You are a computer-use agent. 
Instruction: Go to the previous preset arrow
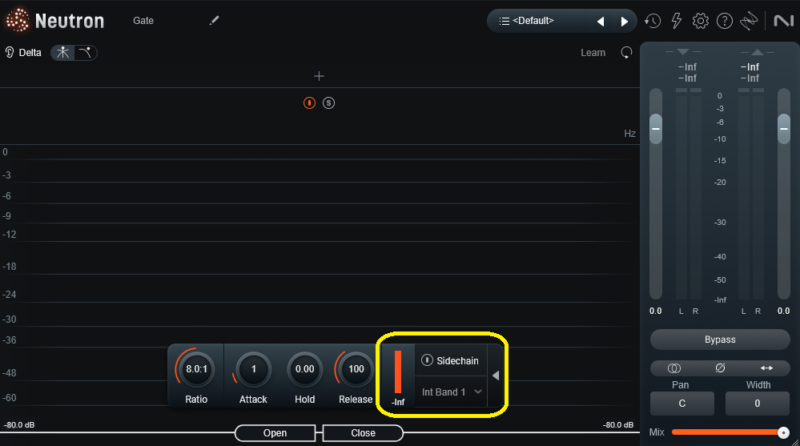point(601,21)
